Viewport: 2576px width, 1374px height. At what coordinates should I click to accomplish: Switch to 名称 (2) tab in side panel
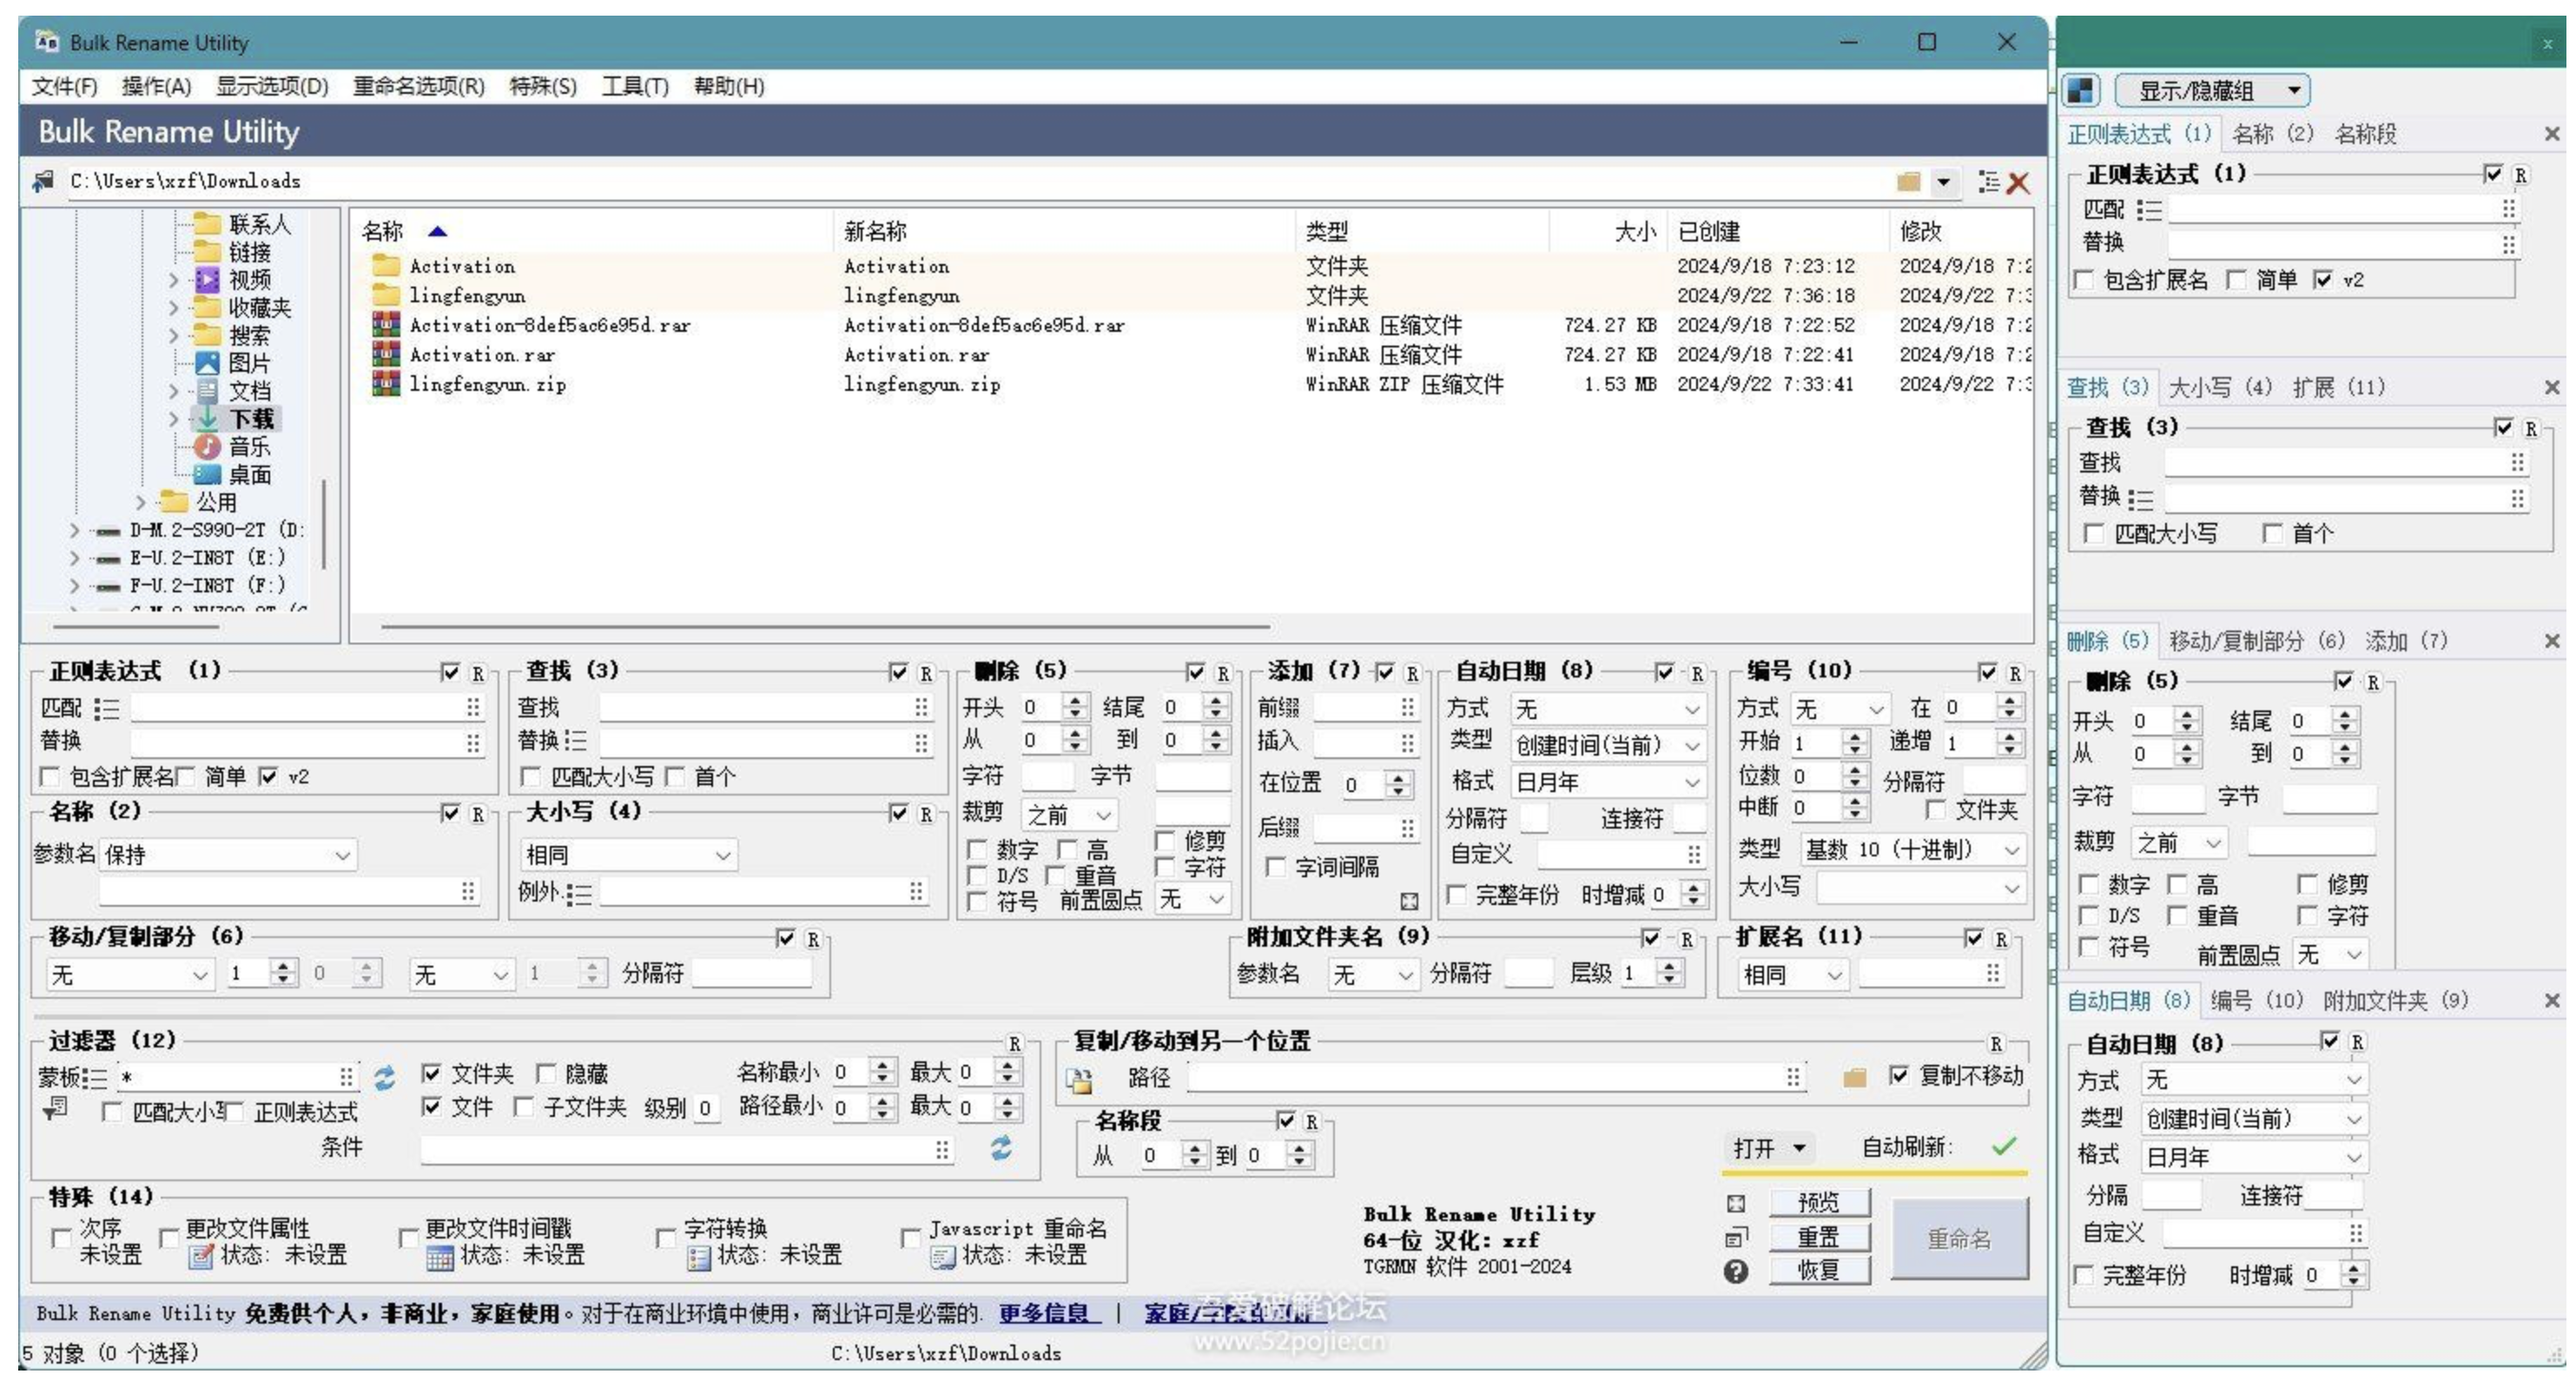2272,133
